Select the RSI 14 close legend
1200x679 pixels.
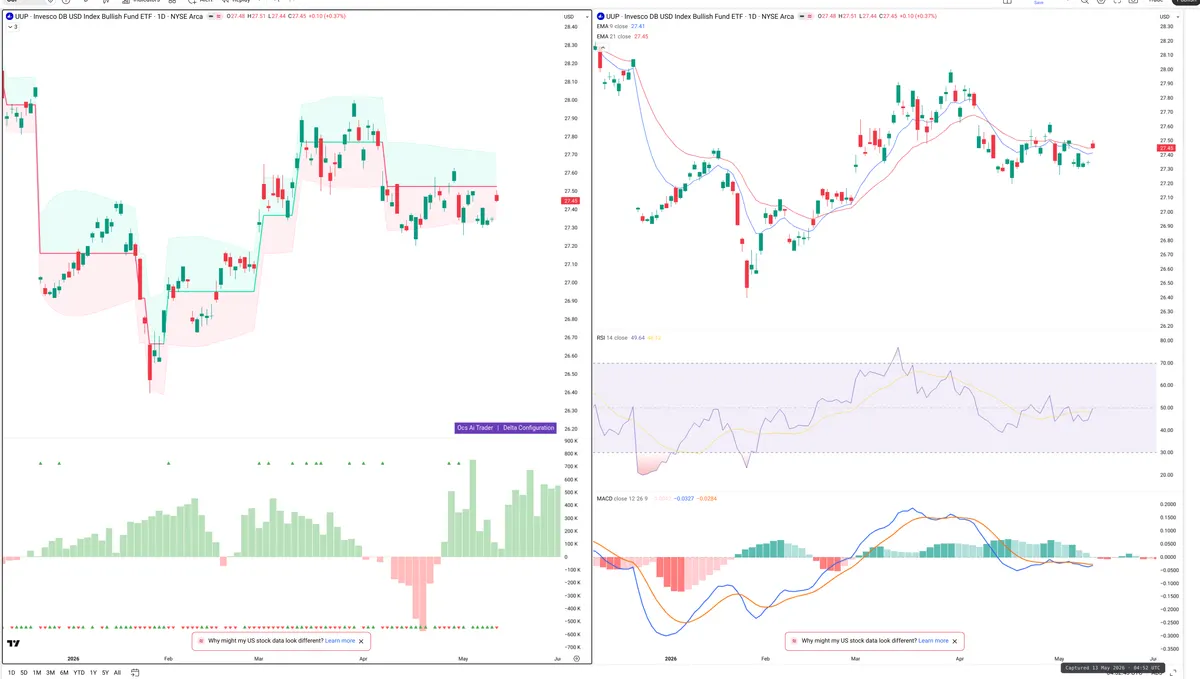click(x=614, y=338)
